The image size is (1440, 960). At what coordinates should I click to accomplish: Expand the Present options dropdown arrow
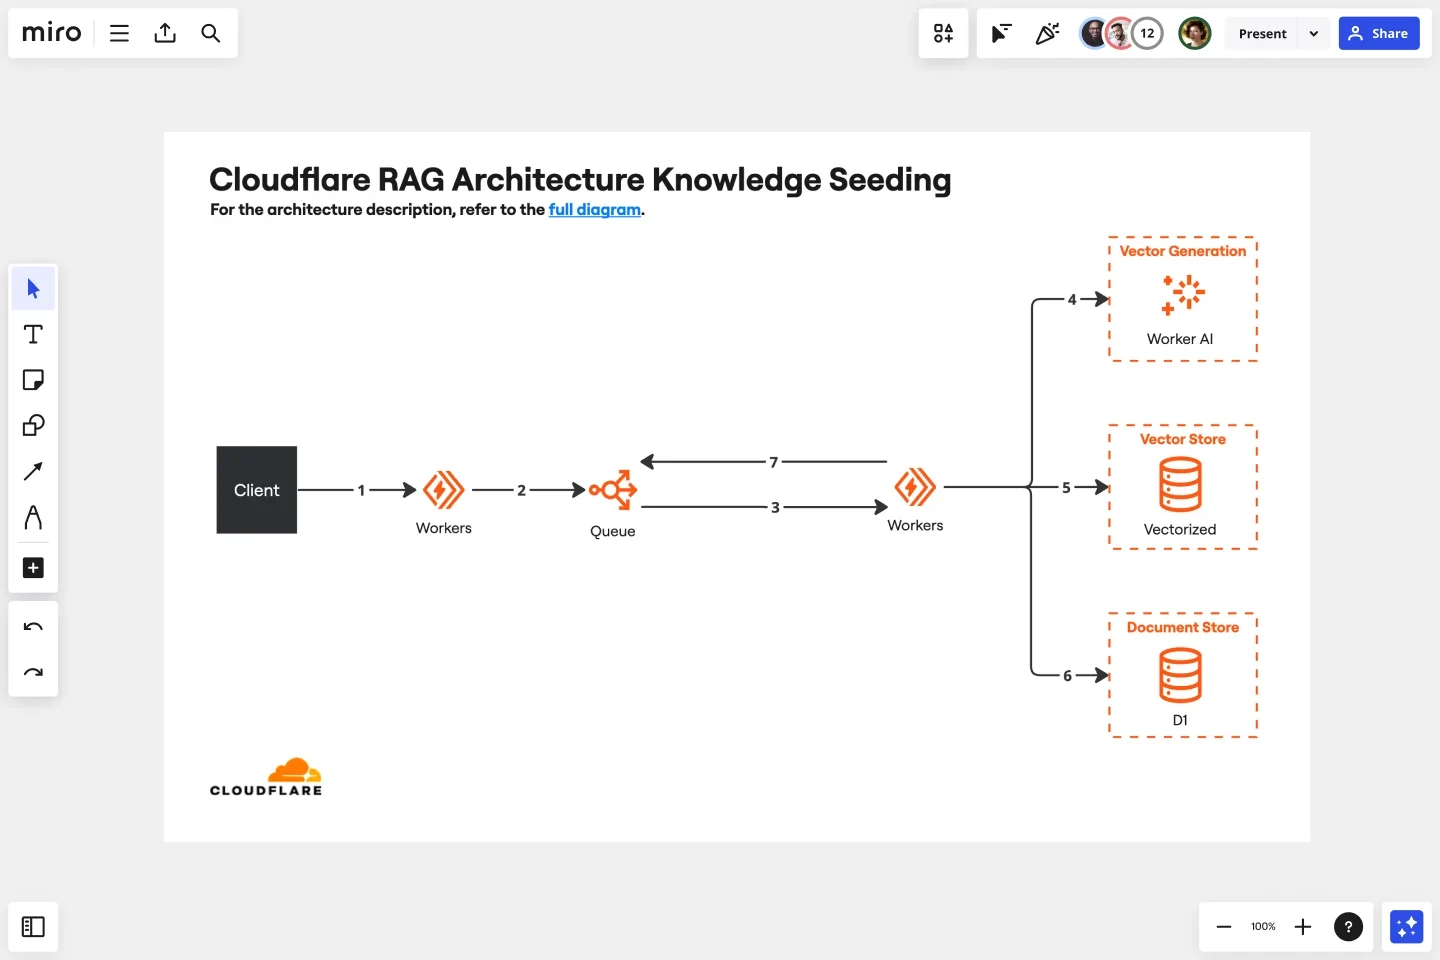(1314, 33)
